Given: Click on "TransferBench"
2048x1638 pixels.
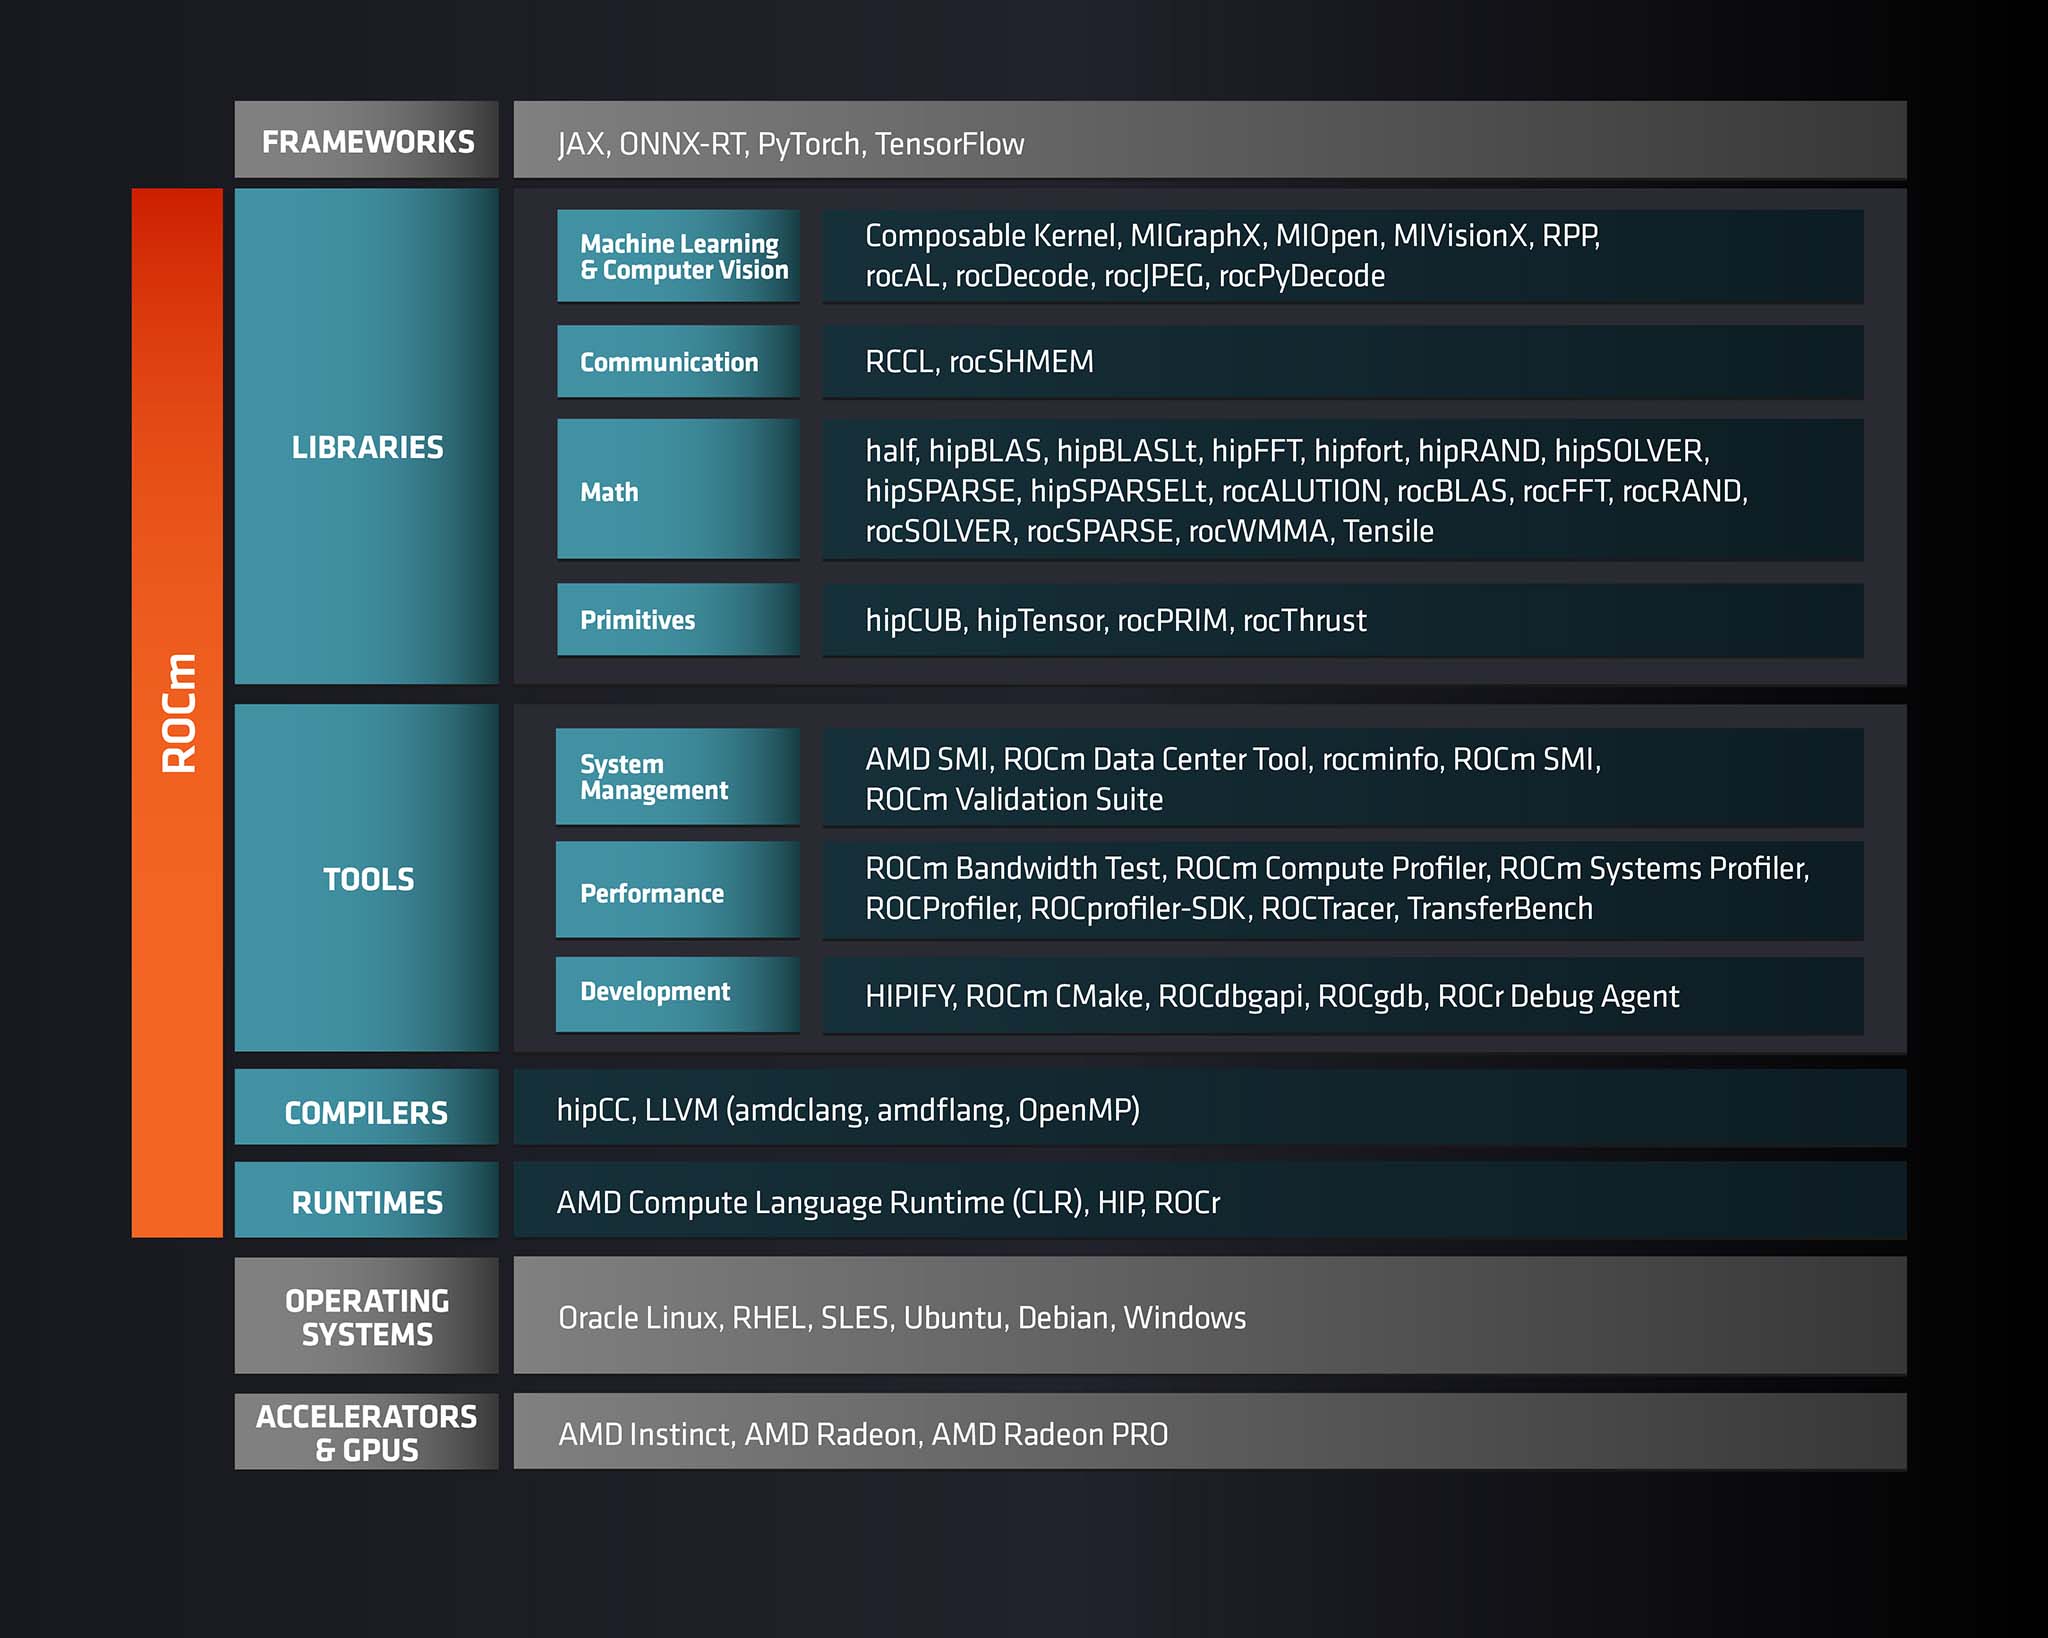Looking at the screenshot, I should pyautogui.click(x=1500, y=909).
